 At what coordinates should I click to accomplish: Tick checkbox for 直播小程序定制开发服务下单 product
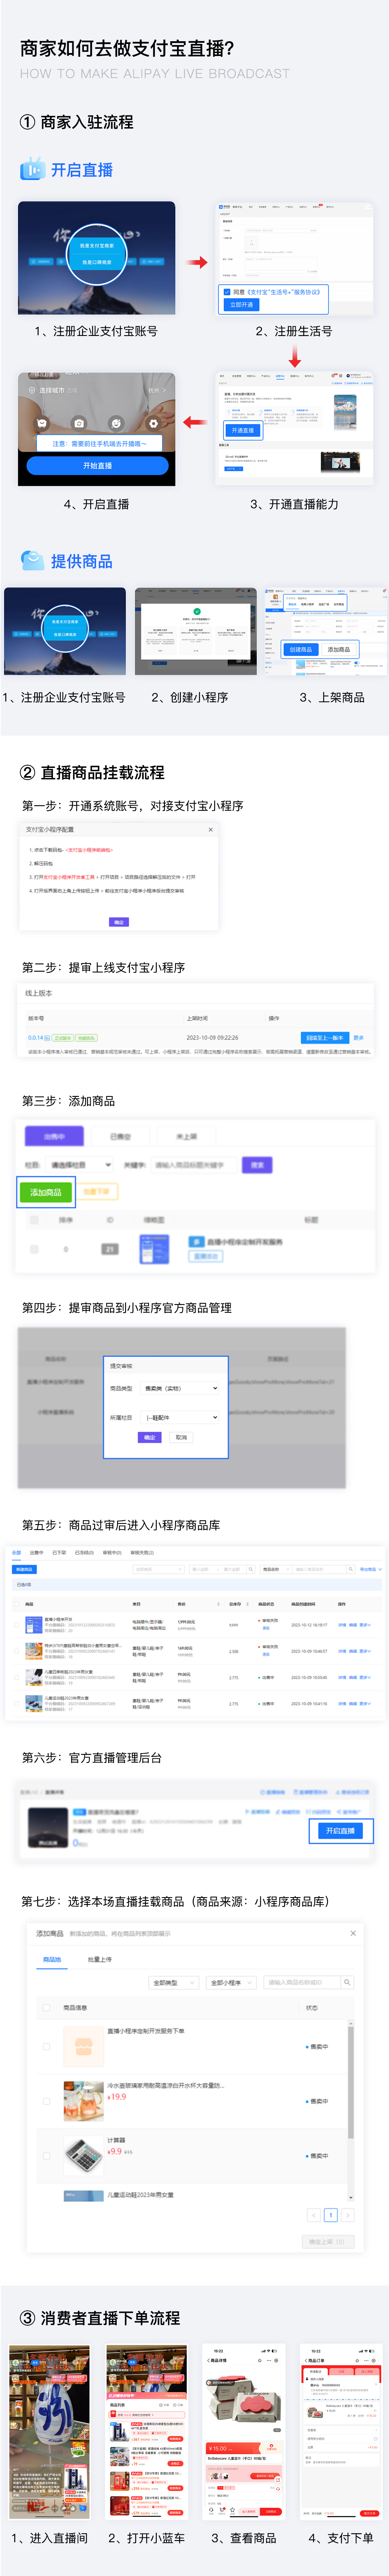tap(46, 2046)
